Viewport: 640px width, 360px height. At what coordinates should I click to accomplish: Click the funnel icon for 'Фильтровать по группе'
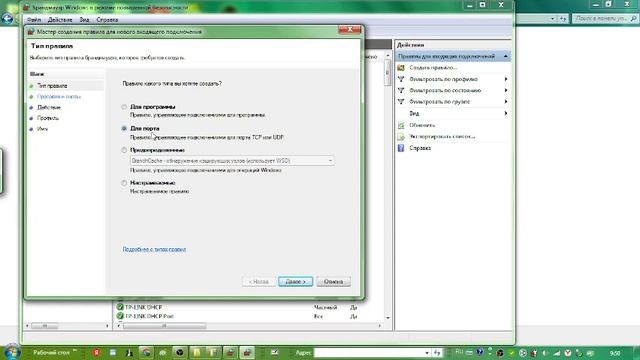(x=401, y=102)
